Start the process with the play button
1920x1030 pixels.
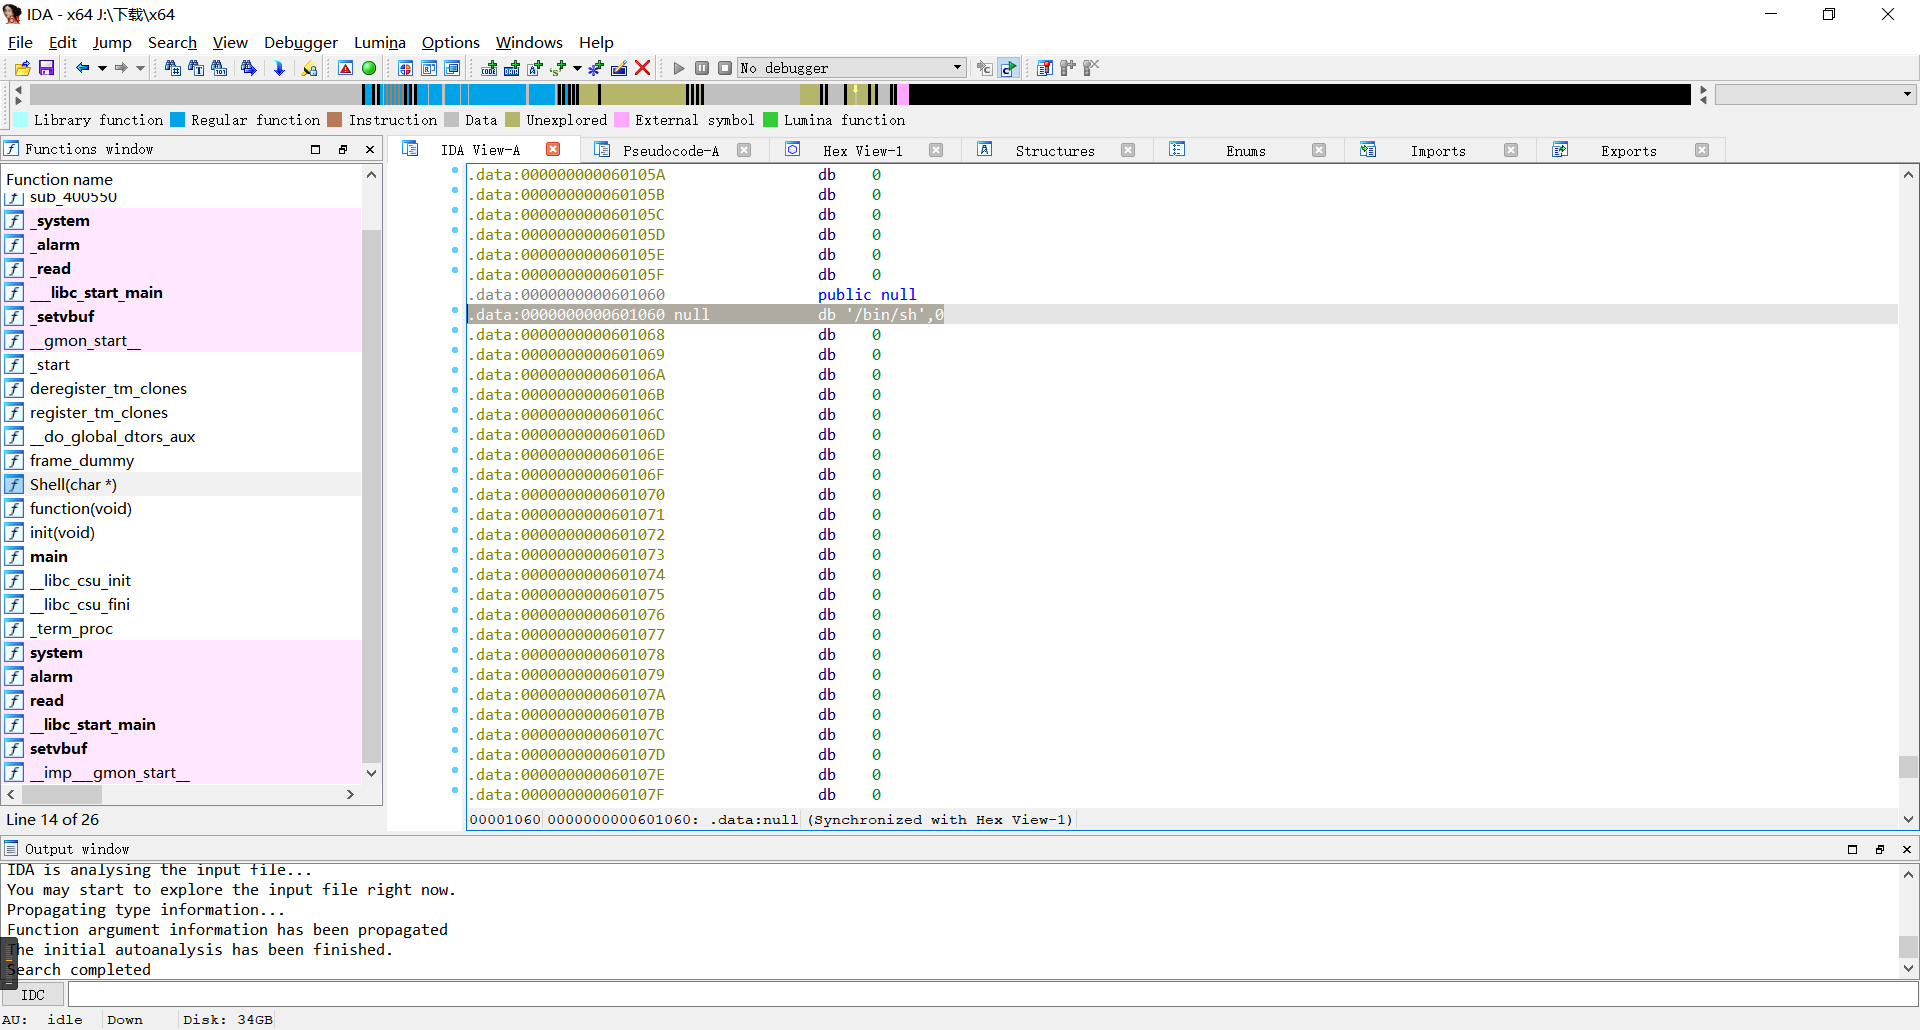click(x=679, y=68)
